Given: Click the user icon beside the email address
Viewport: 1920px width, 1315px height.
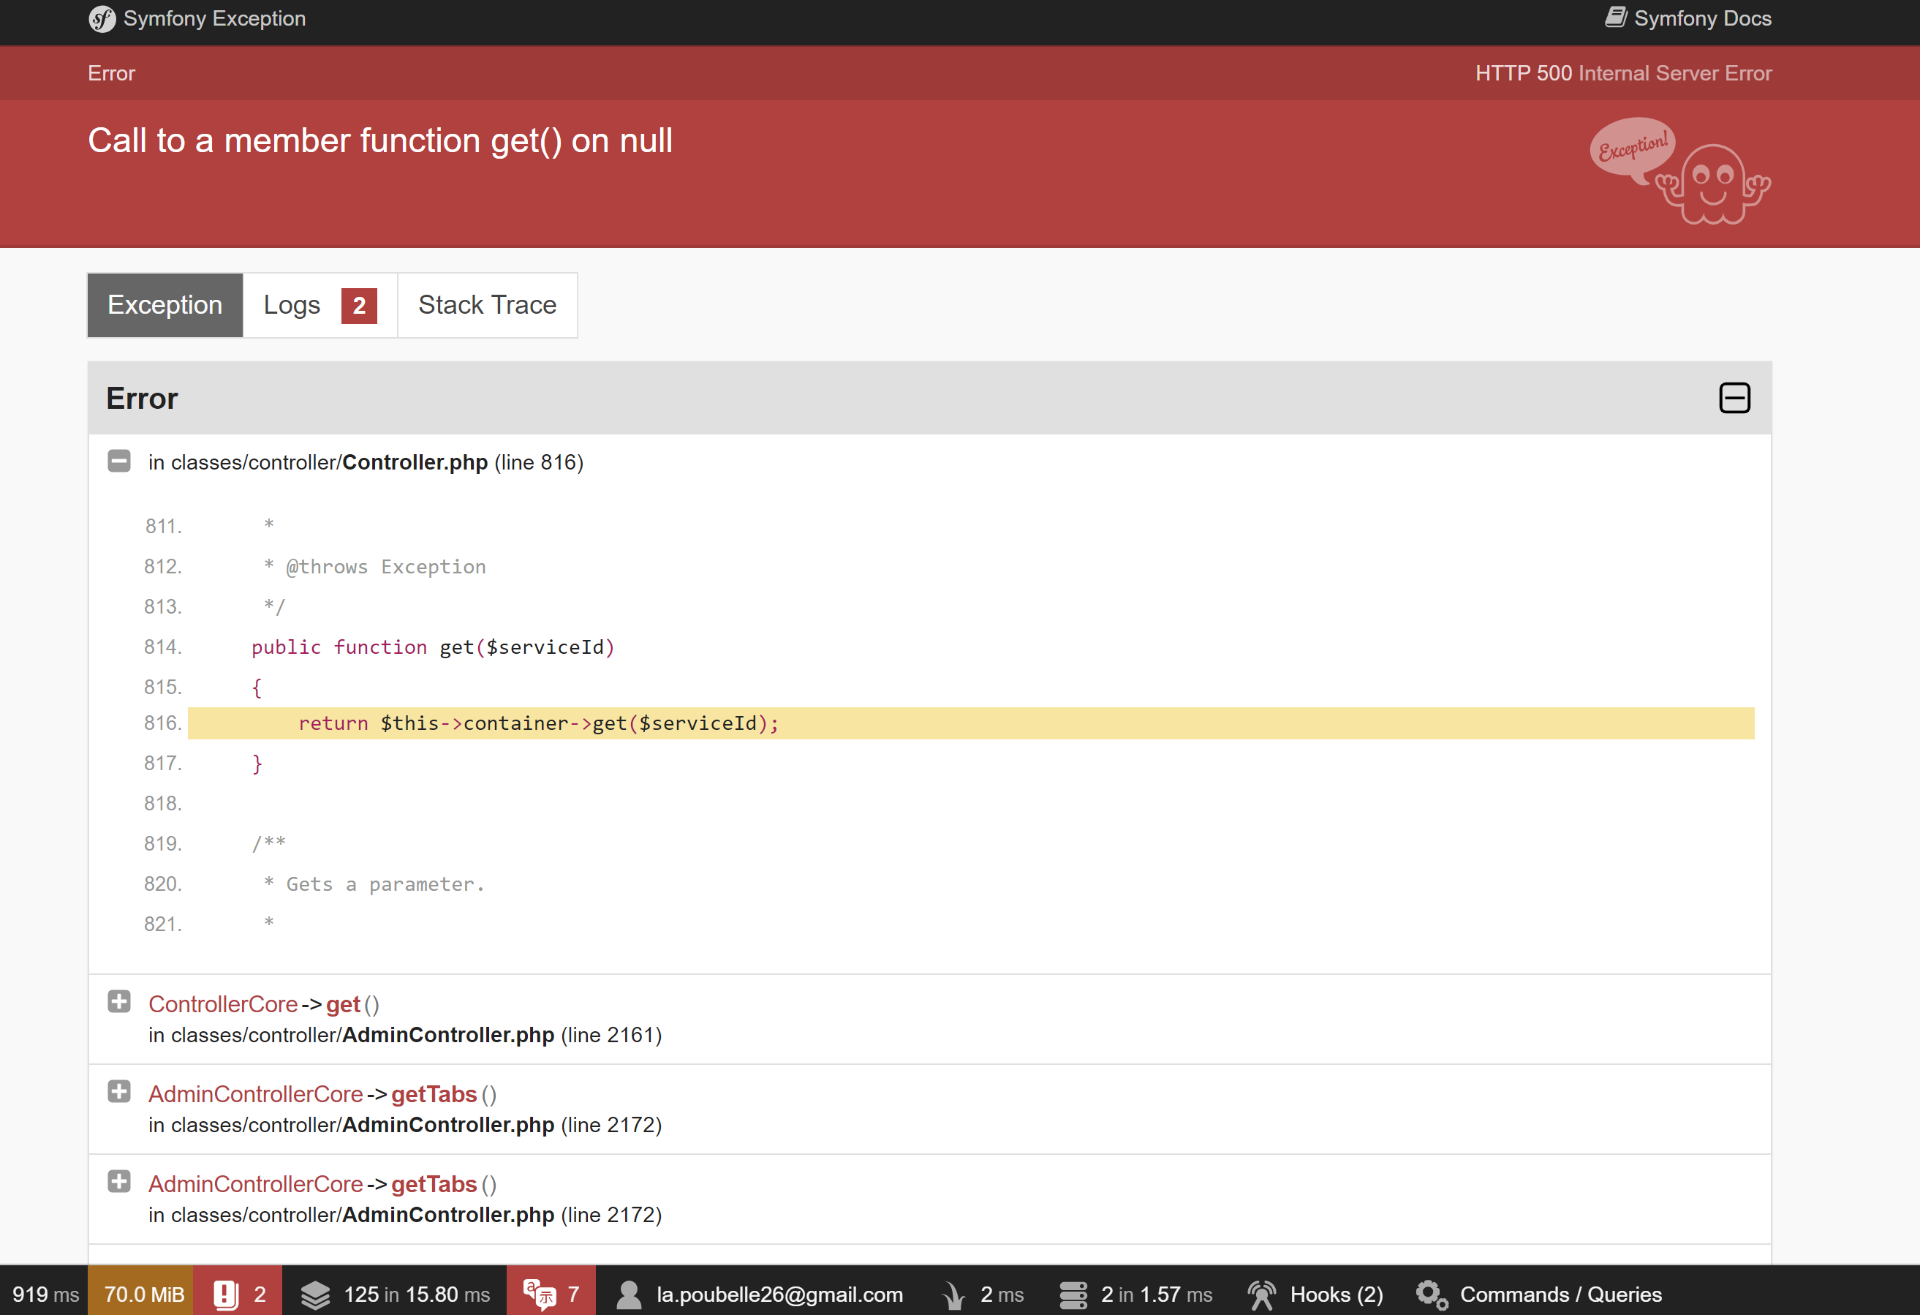Looking at the screenshot, I should pyautogui.click(x=629, y=1294).
